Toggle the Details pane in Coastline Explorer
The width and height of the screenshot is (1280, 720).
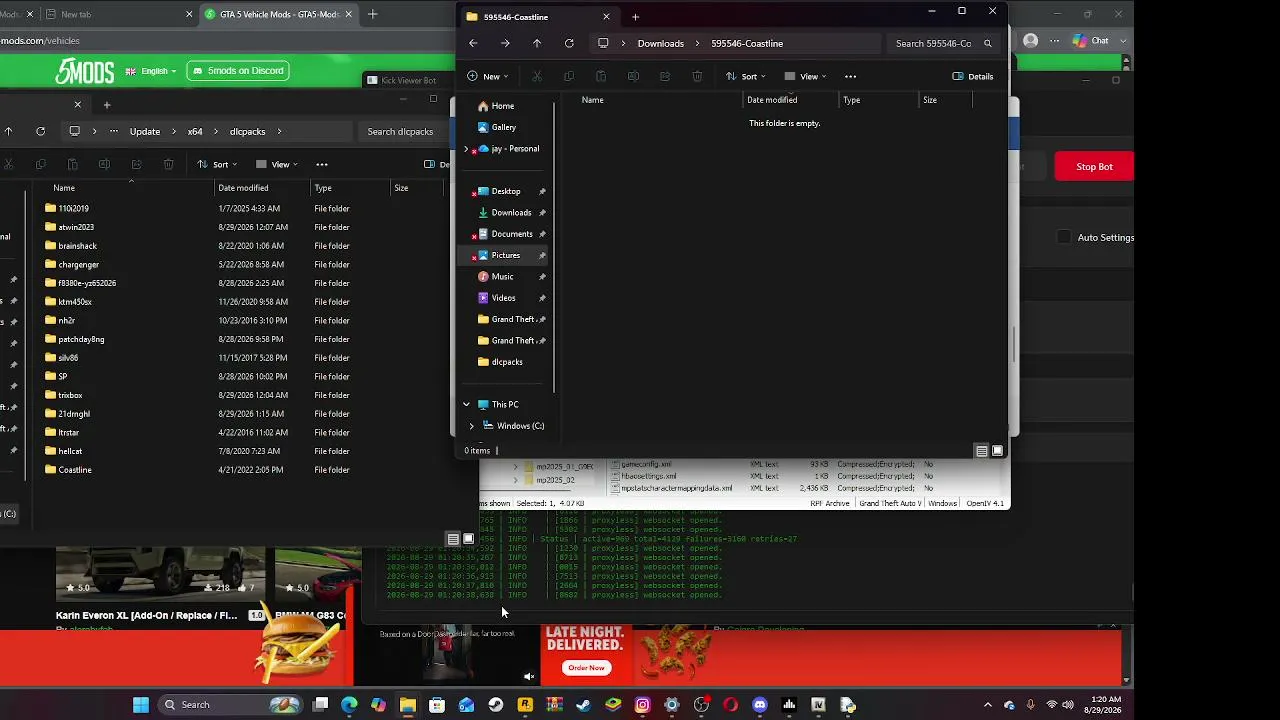click(973, 76)
